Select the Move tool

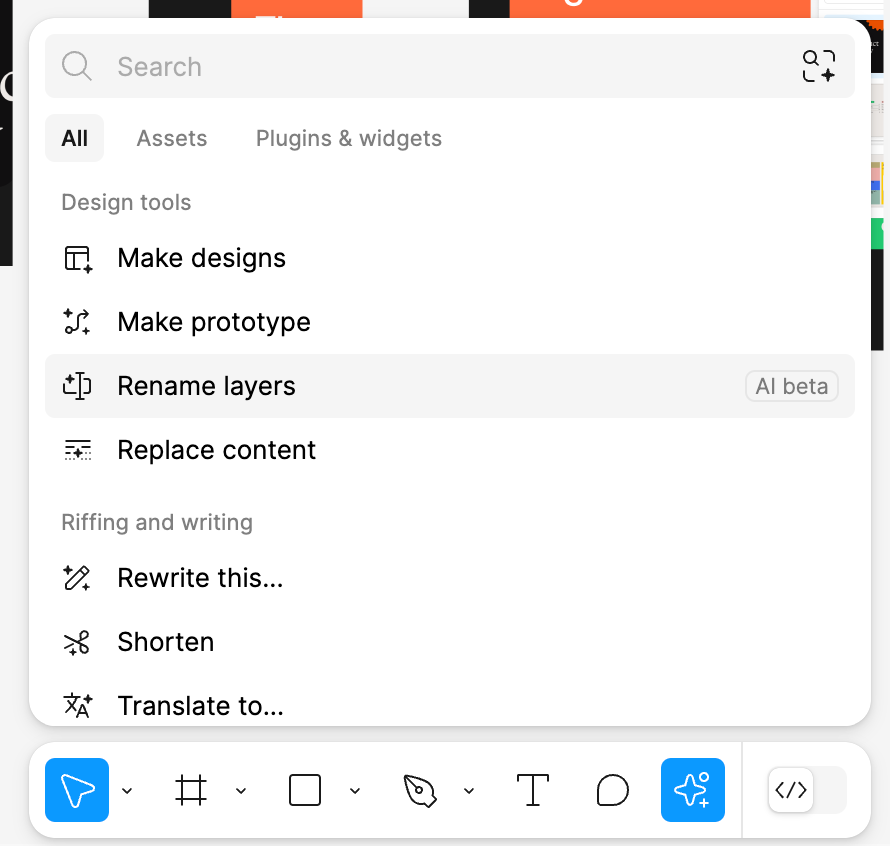[77, 790]
